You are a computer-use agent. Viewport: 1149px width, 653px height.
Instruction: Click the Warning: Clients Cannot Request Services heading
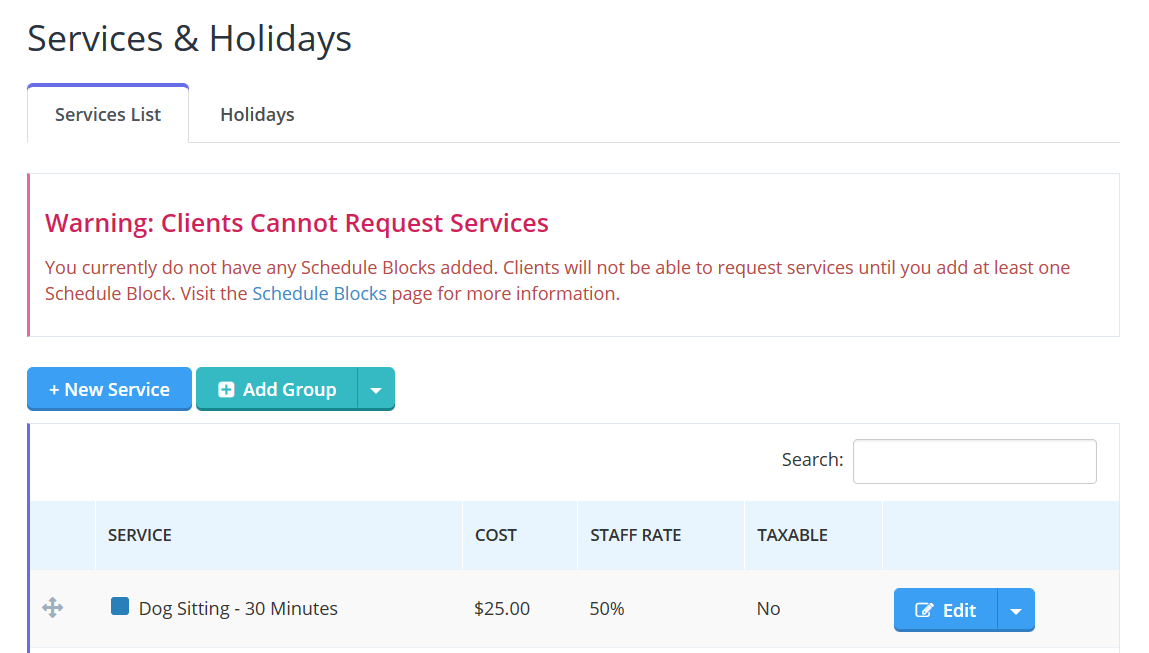297,223
